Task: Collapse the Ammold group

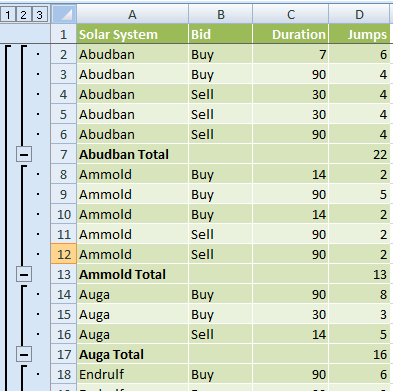Action: pyautogui.click(x=24, y=275)
